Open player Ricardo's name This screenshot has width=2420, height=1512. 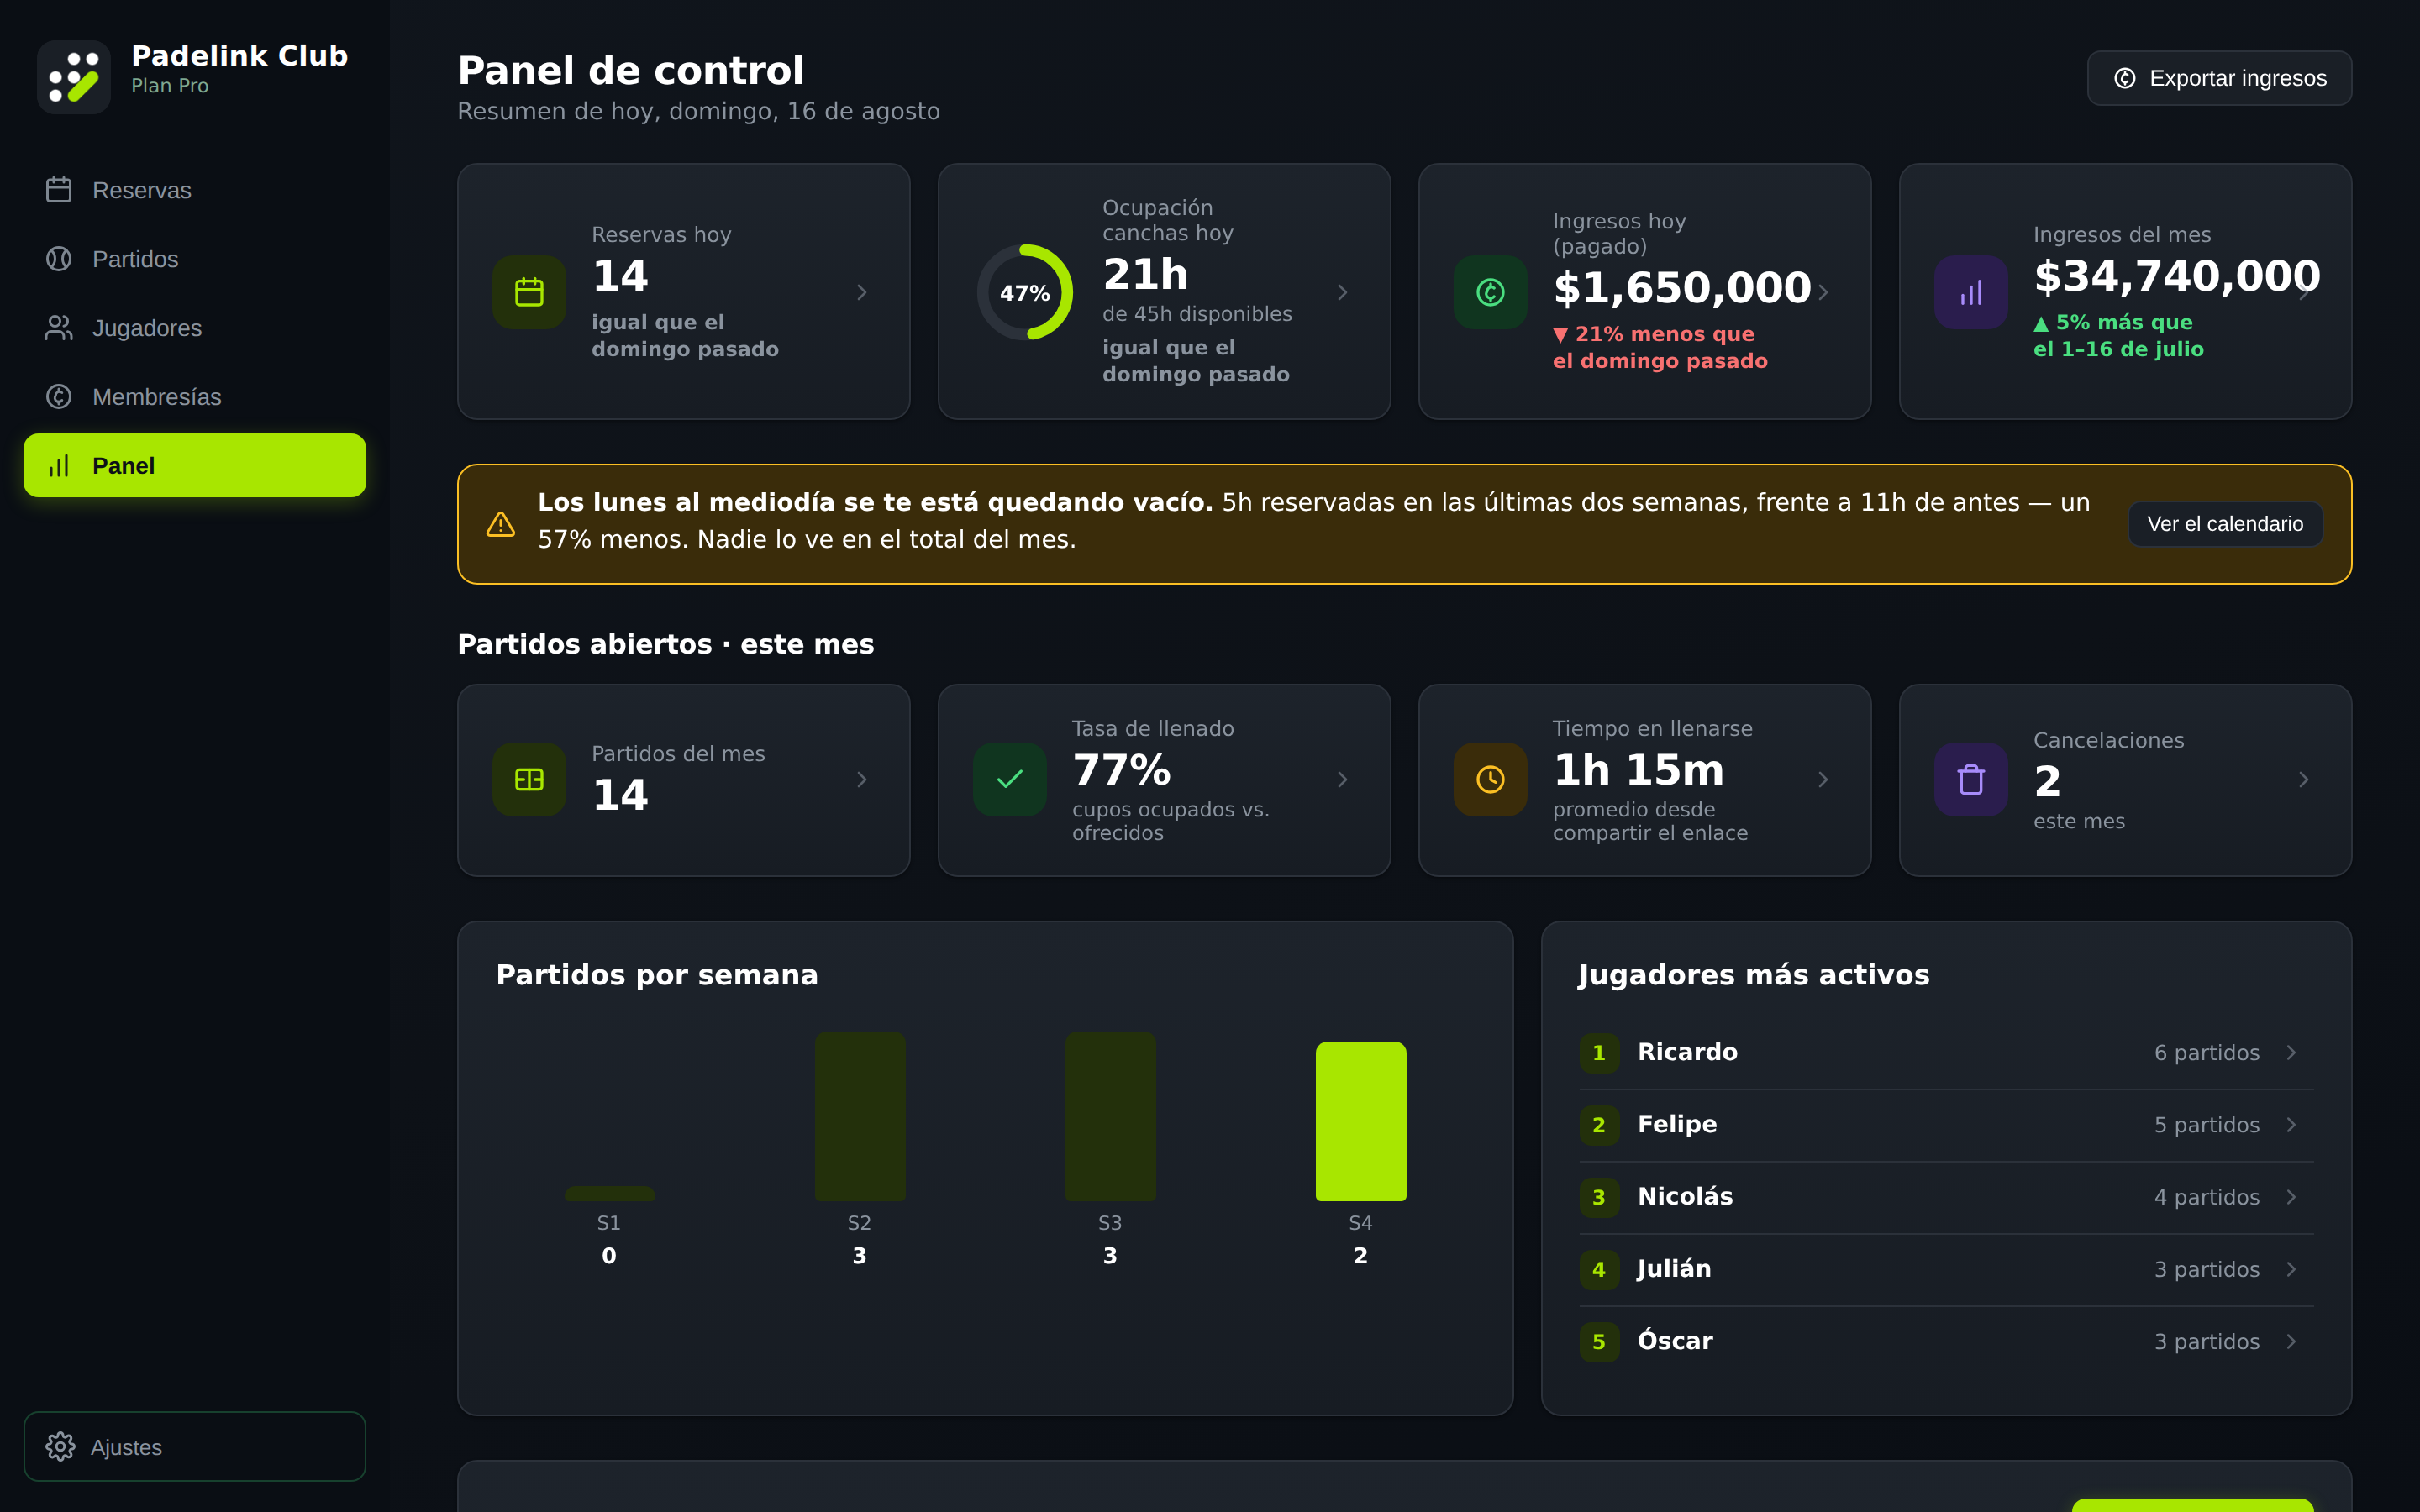click(1687, 1053)
